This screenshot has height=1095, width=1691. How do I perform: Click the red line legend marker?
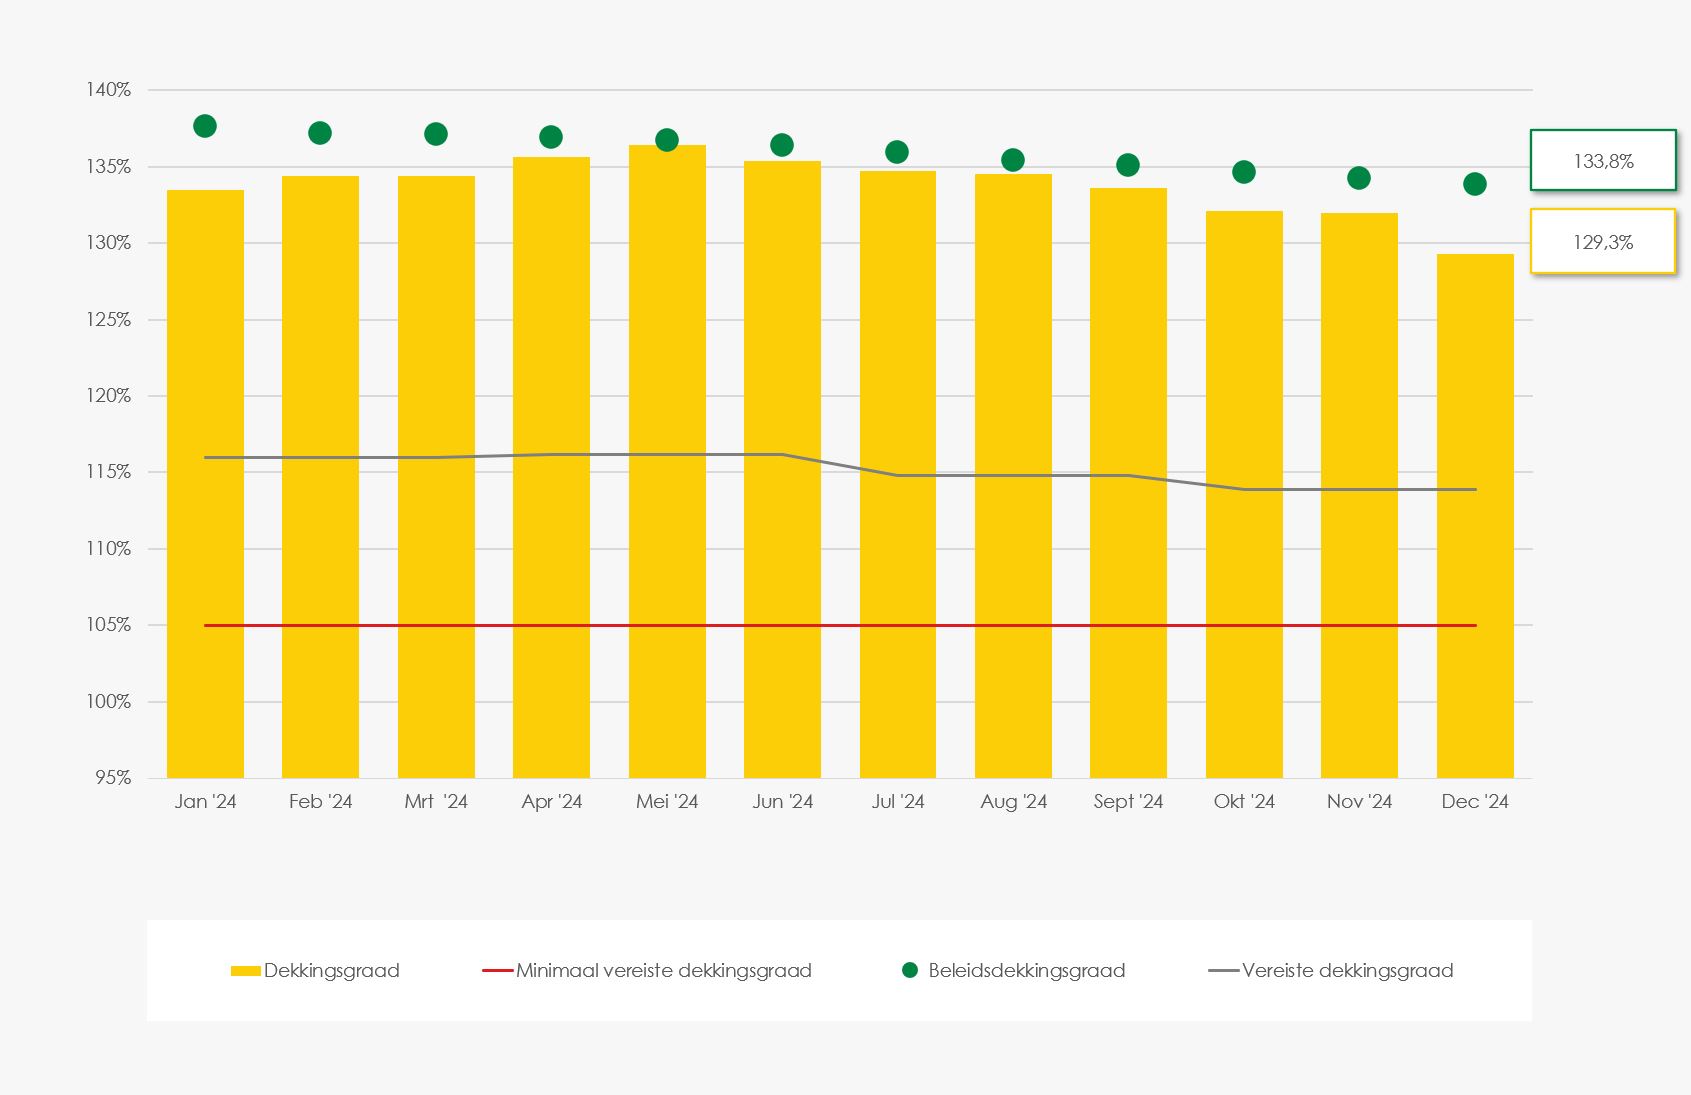click(x=497, y=970)
